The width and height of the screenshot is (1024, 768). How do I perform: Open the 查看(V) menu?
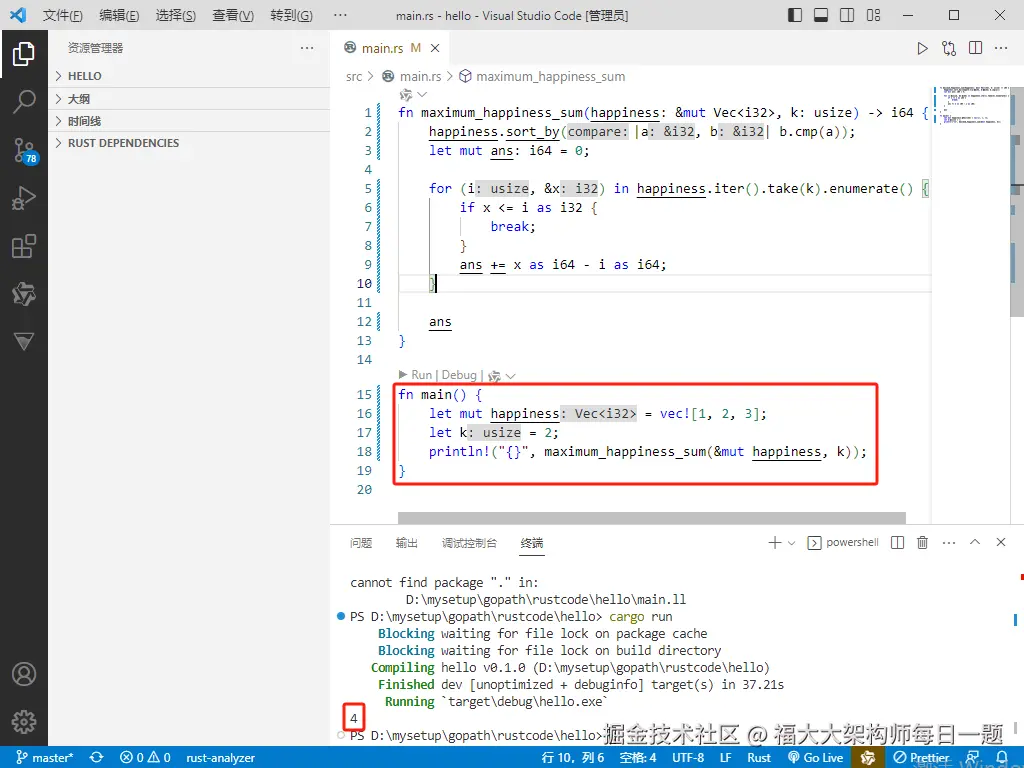pyautogui.click(x=233, y=15)
